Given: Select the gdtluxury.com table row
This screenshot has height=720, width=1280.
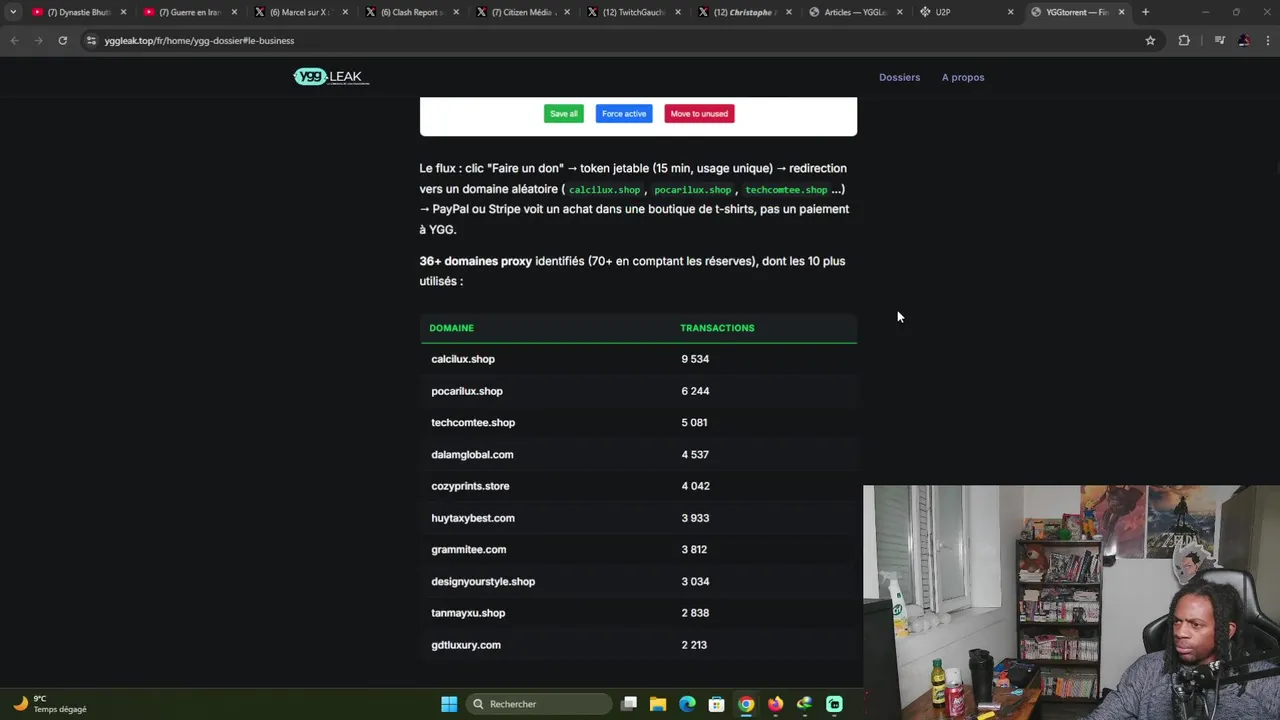Looking at the screenshot, I should pyautogui.click(x=638, y=645).
